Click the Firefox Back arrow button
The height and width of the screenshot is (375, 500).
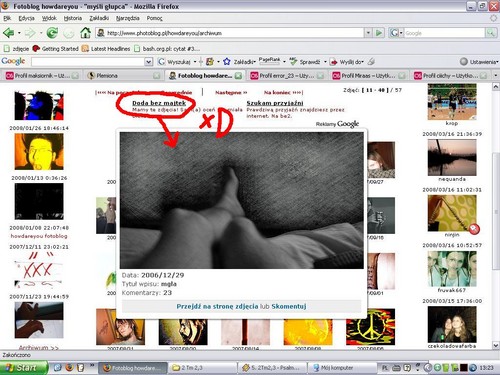pos(9,33)
